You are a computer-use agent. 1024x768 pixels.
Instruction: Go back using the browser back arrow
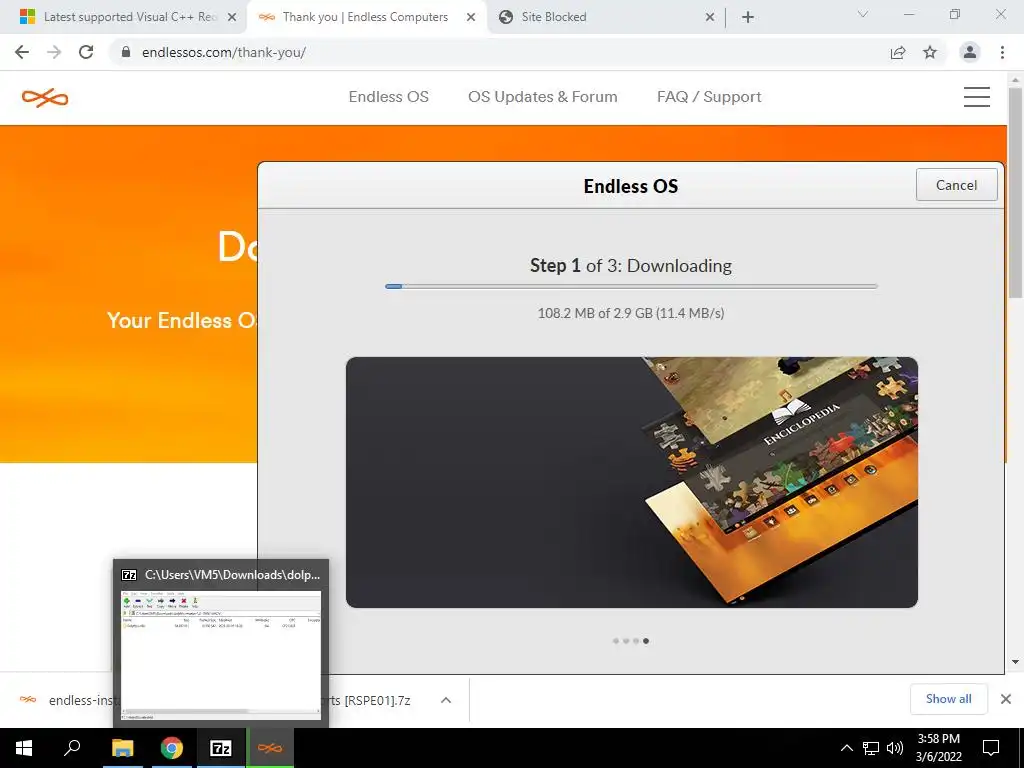pyautogui.click(x=22, y=52)
